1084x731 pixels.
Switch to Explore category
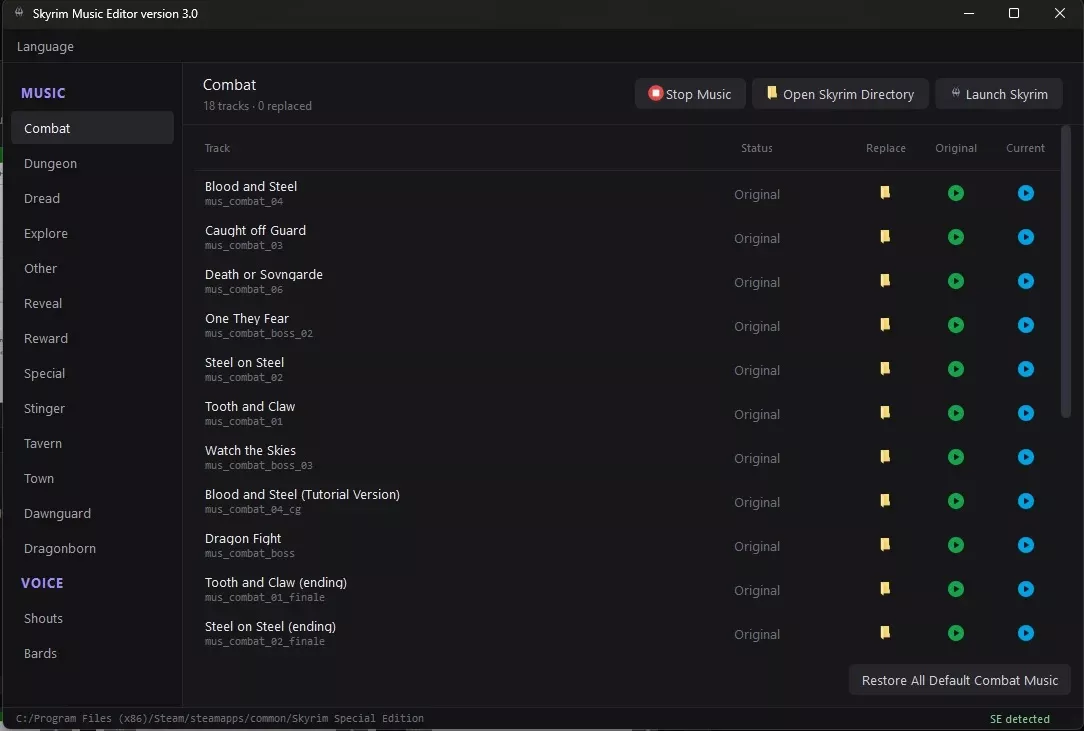point(92,233)
